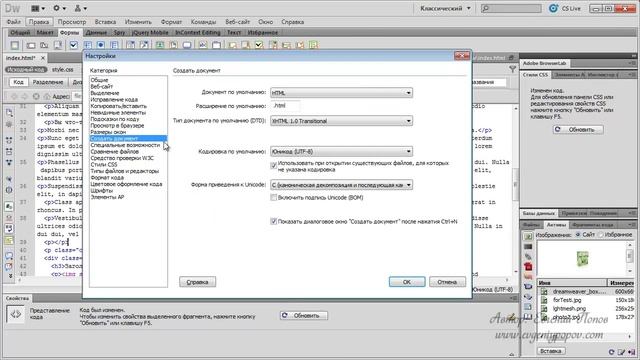Click Отмена in the Настройки dialog
This screenshot has height=360, width=640.
[447, 282]
